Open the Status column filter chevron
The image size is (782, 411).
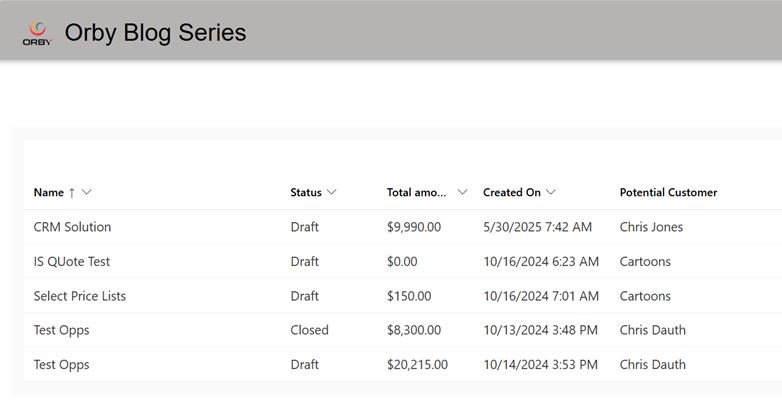pos(332,192)
